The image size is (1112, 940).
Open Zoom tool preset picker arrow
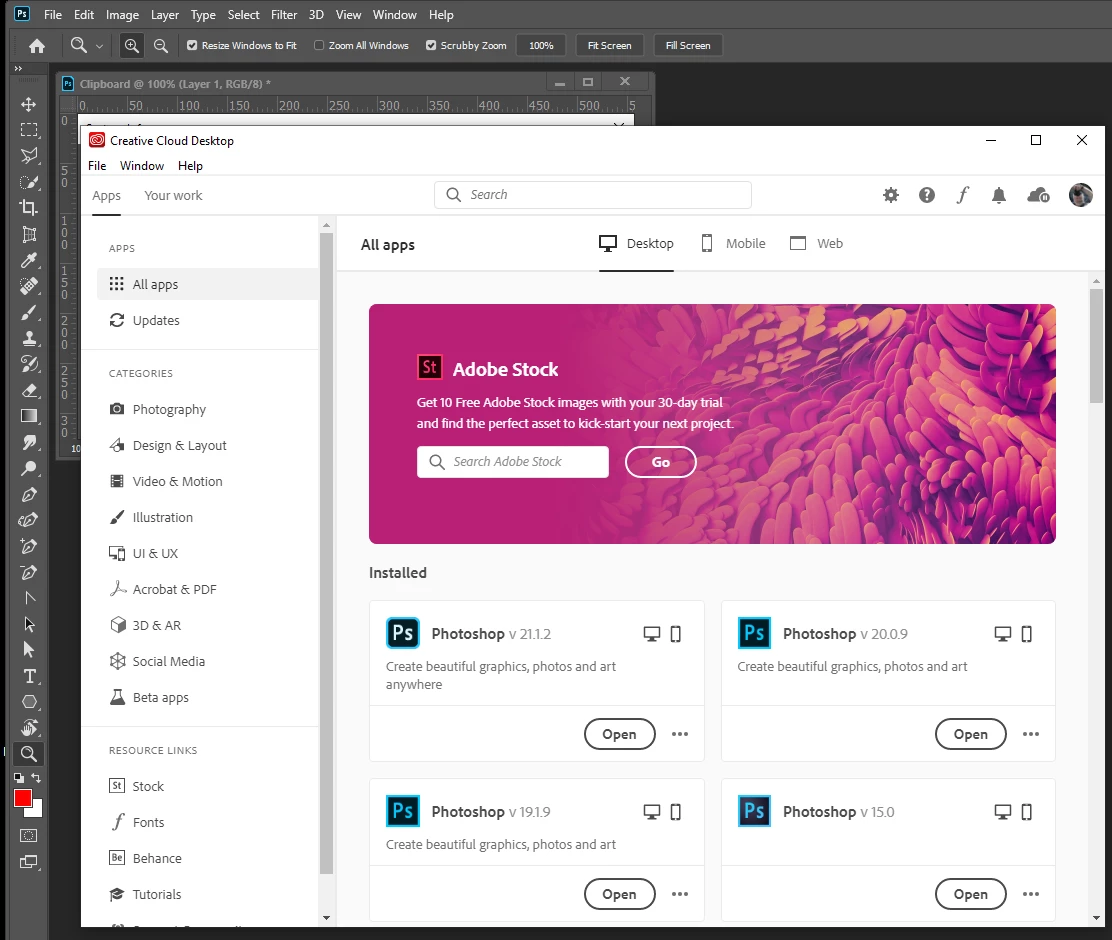[x=99, y=46]
